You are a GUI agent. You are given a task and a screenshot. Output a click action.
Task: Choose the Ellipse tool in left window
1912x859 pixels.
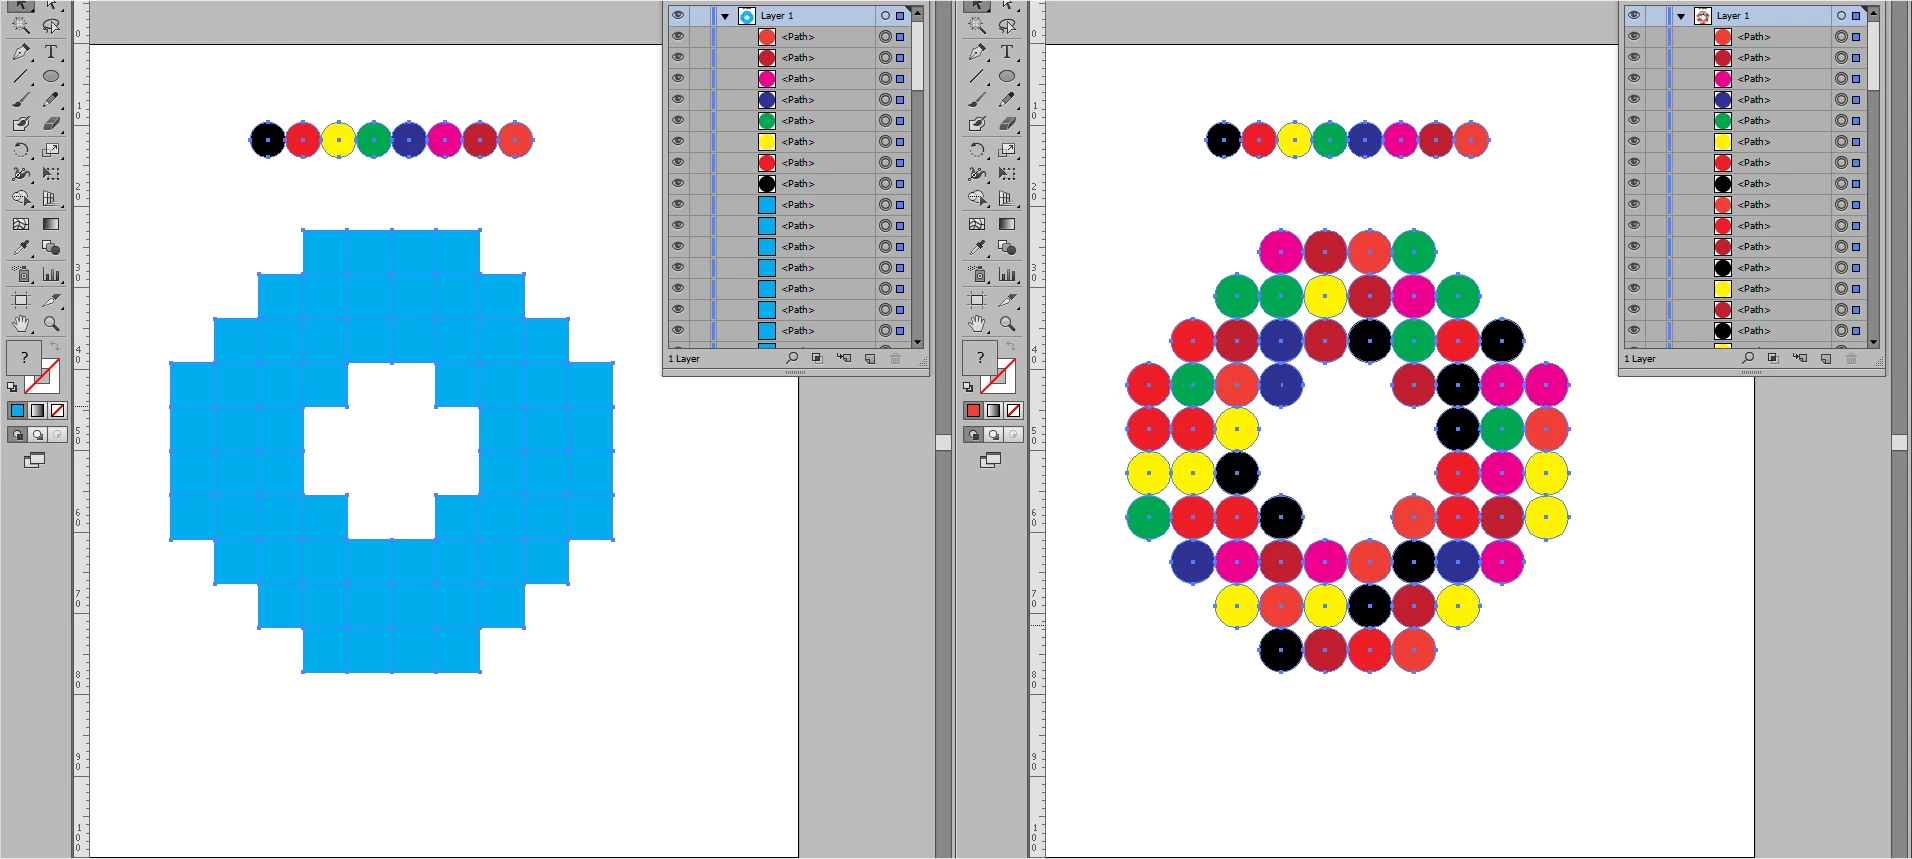(x=51, y=76)
